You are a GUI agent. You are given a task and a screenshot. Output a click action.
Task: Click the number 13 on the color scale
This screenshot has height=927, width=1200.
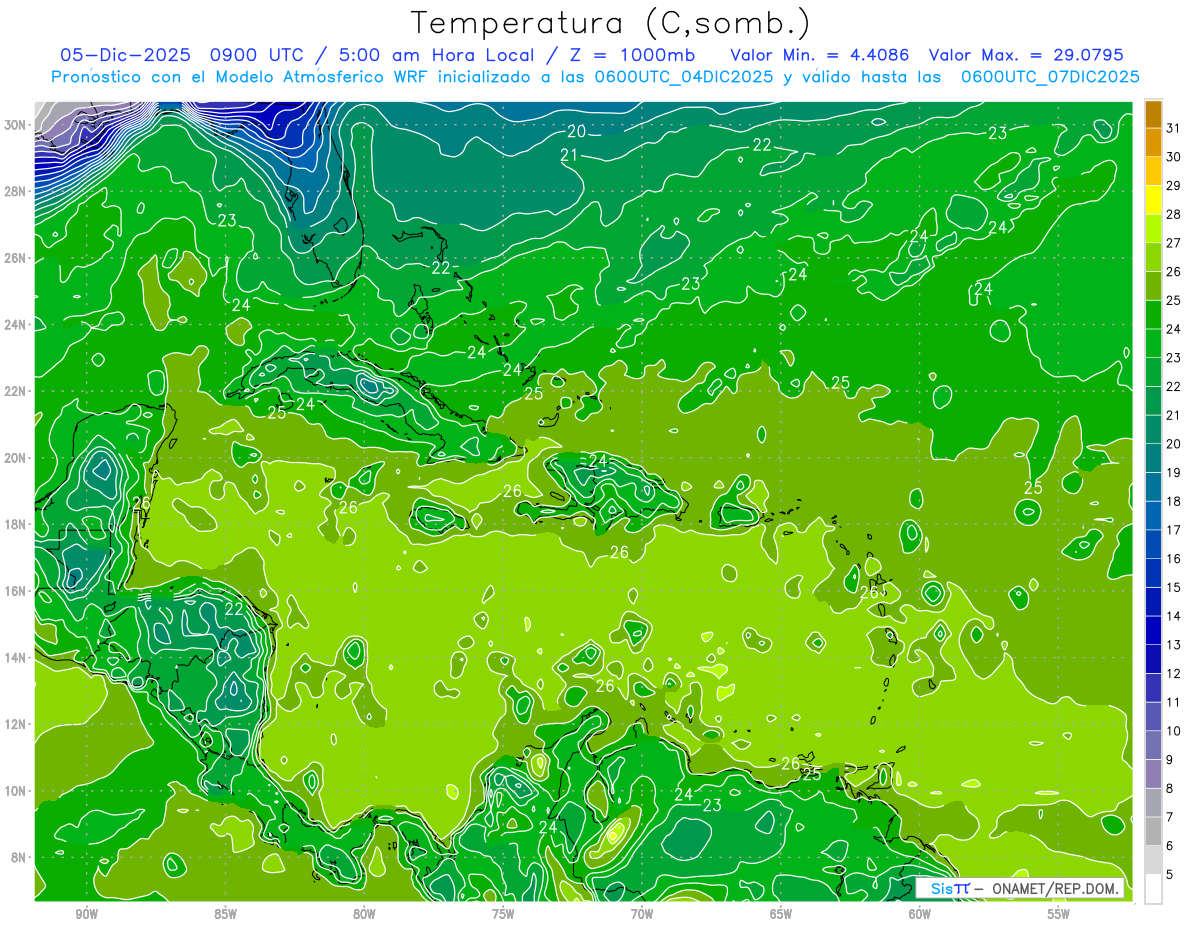click(1174, 645)
